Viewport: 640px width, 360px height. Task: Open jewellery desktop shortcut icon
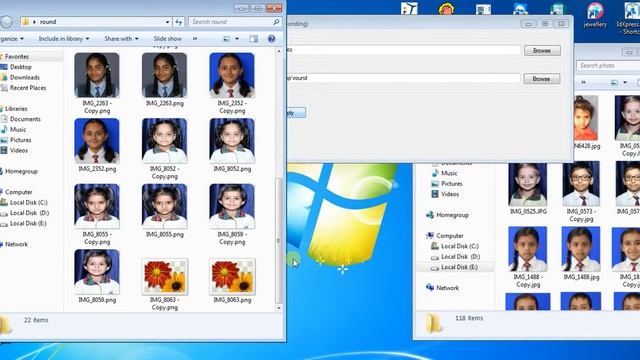pos(595,15)
